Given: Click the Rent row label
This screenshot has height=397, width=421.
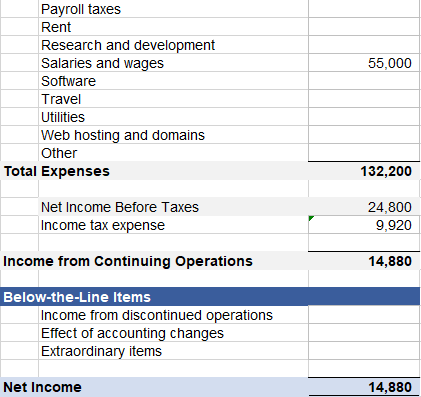Looking at the screenshot, I should coord(56,27).
